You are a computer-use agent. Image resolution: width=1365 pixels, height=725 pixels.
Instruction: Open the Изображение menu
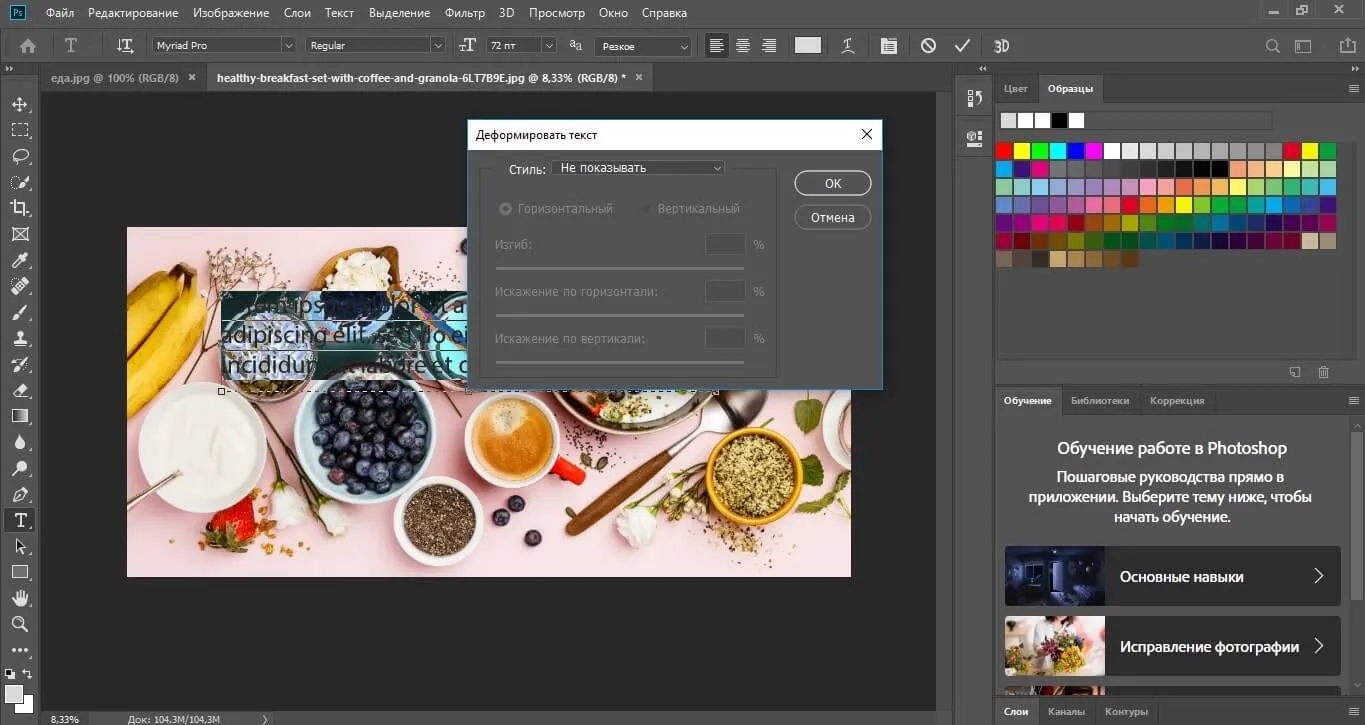point(231,13)
